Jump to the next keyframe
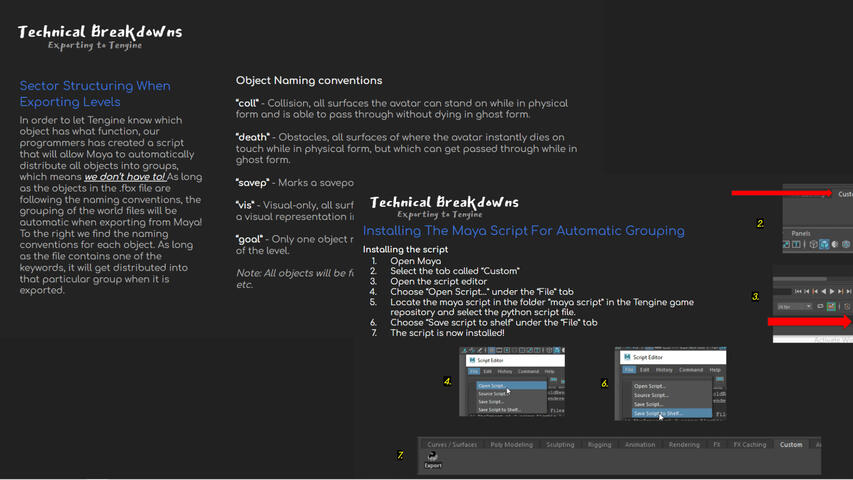Screen dimensions: 853x480 pos(840,292)
